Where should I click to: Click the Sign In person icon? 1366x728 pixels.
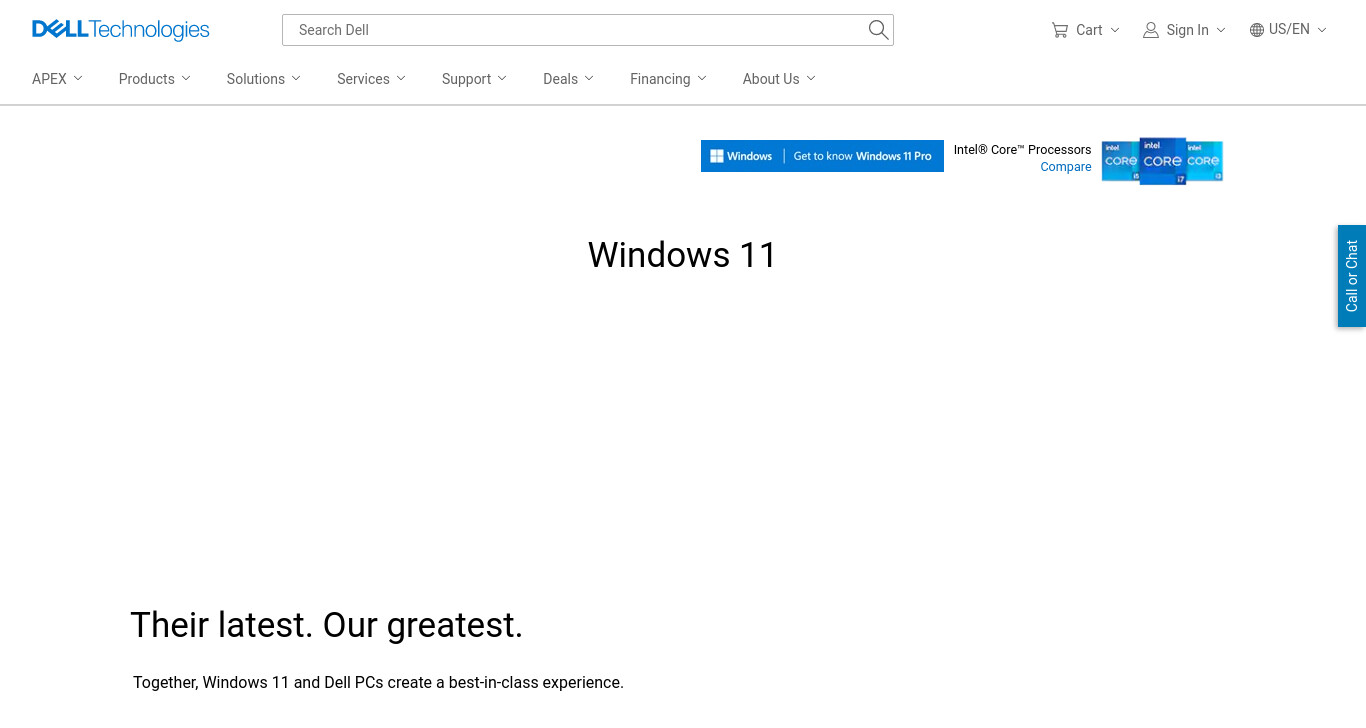coord(1151,30)
